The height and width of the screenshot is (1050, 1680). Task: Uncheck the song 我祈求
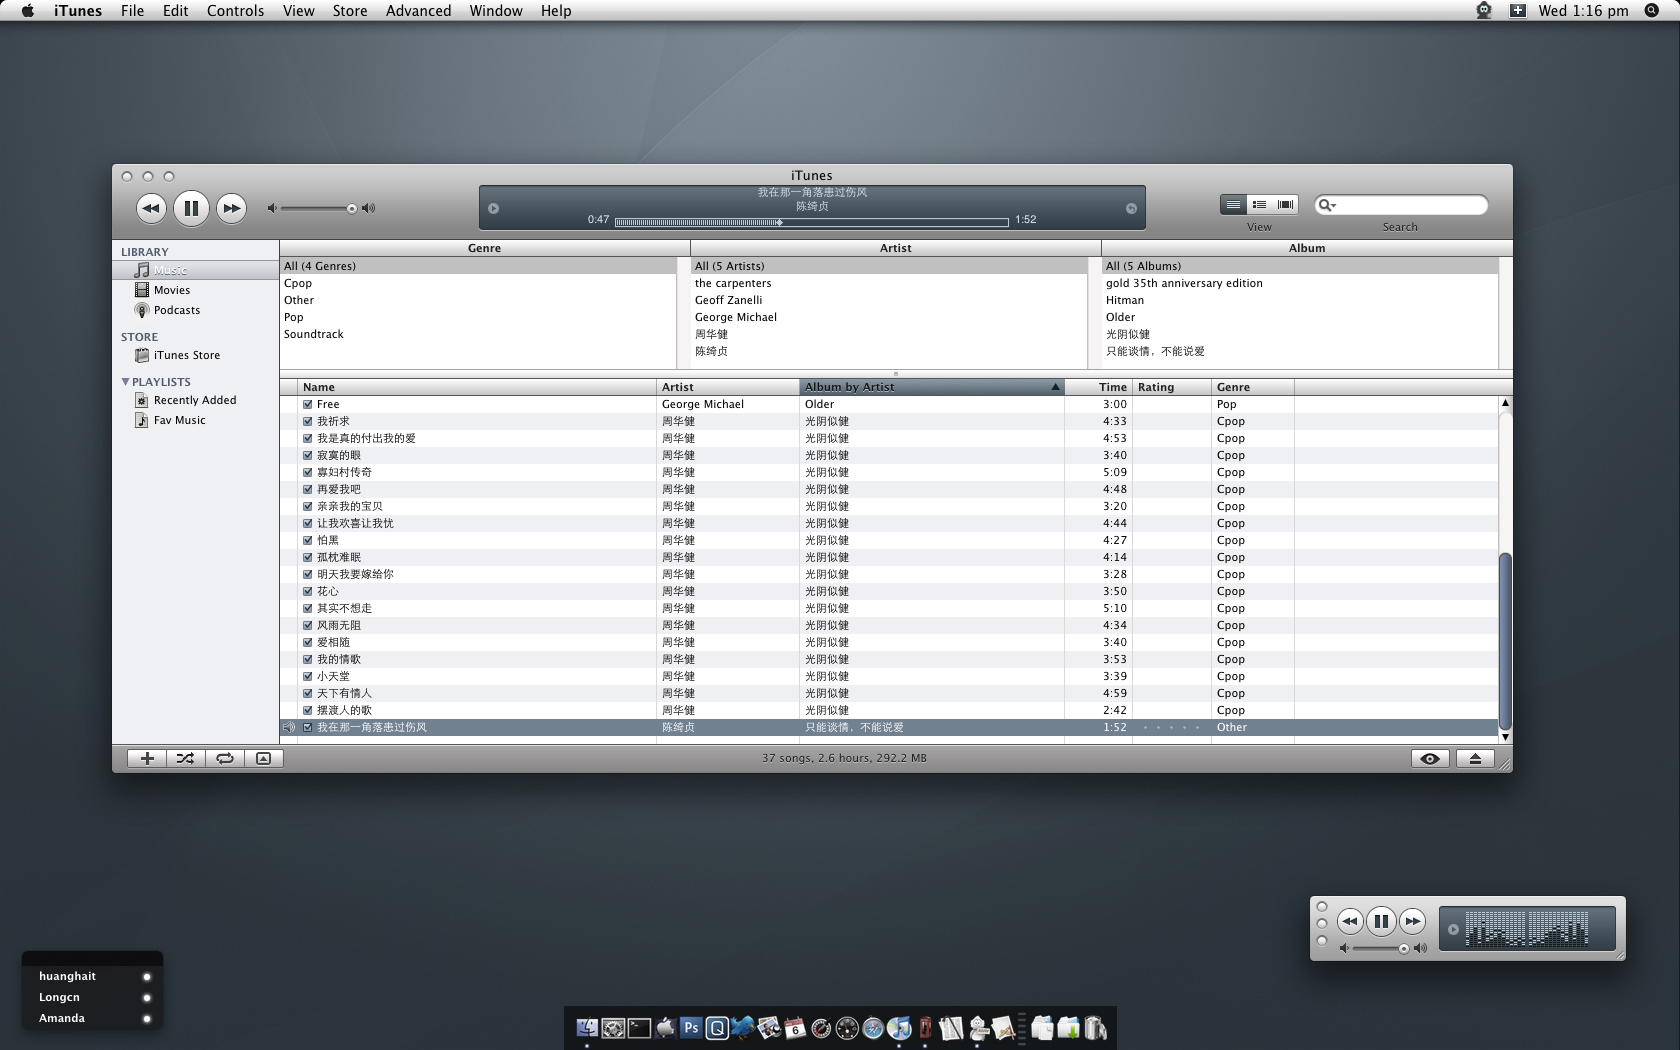pyautogui.click(x=308, y=421)
